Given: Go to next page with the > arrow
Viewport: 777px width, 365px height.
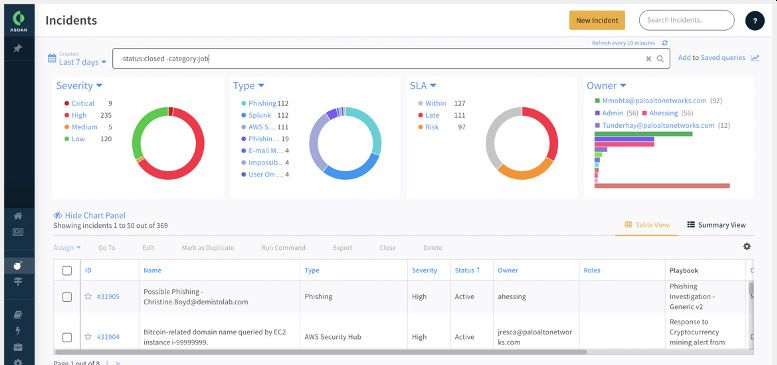Looking at the screenshot, I should point(117,363).
